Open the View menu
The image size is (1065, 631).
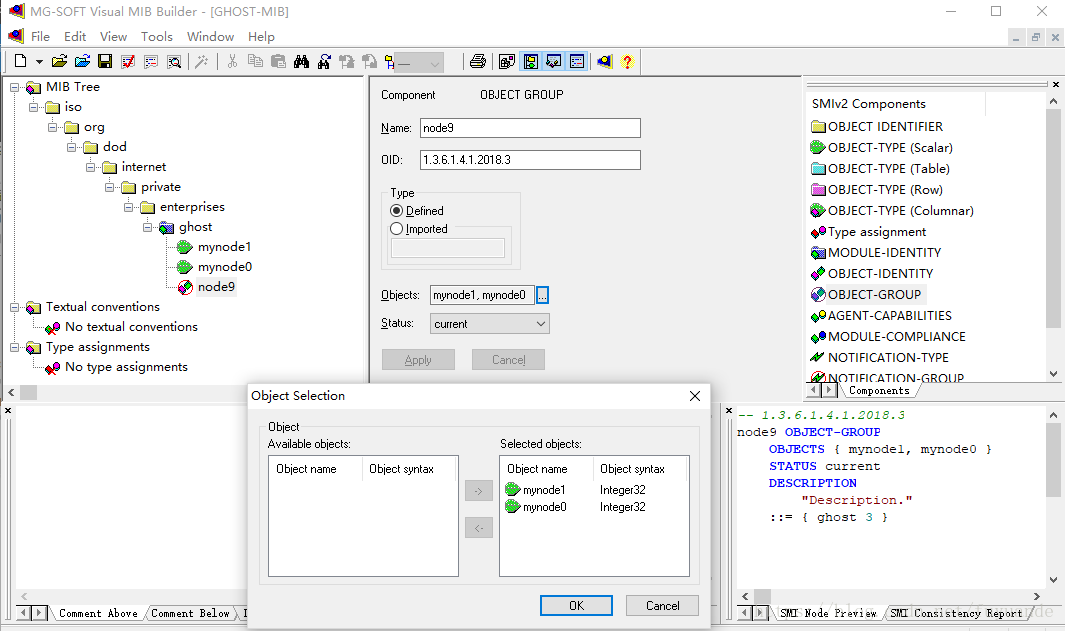click(113, 37)
